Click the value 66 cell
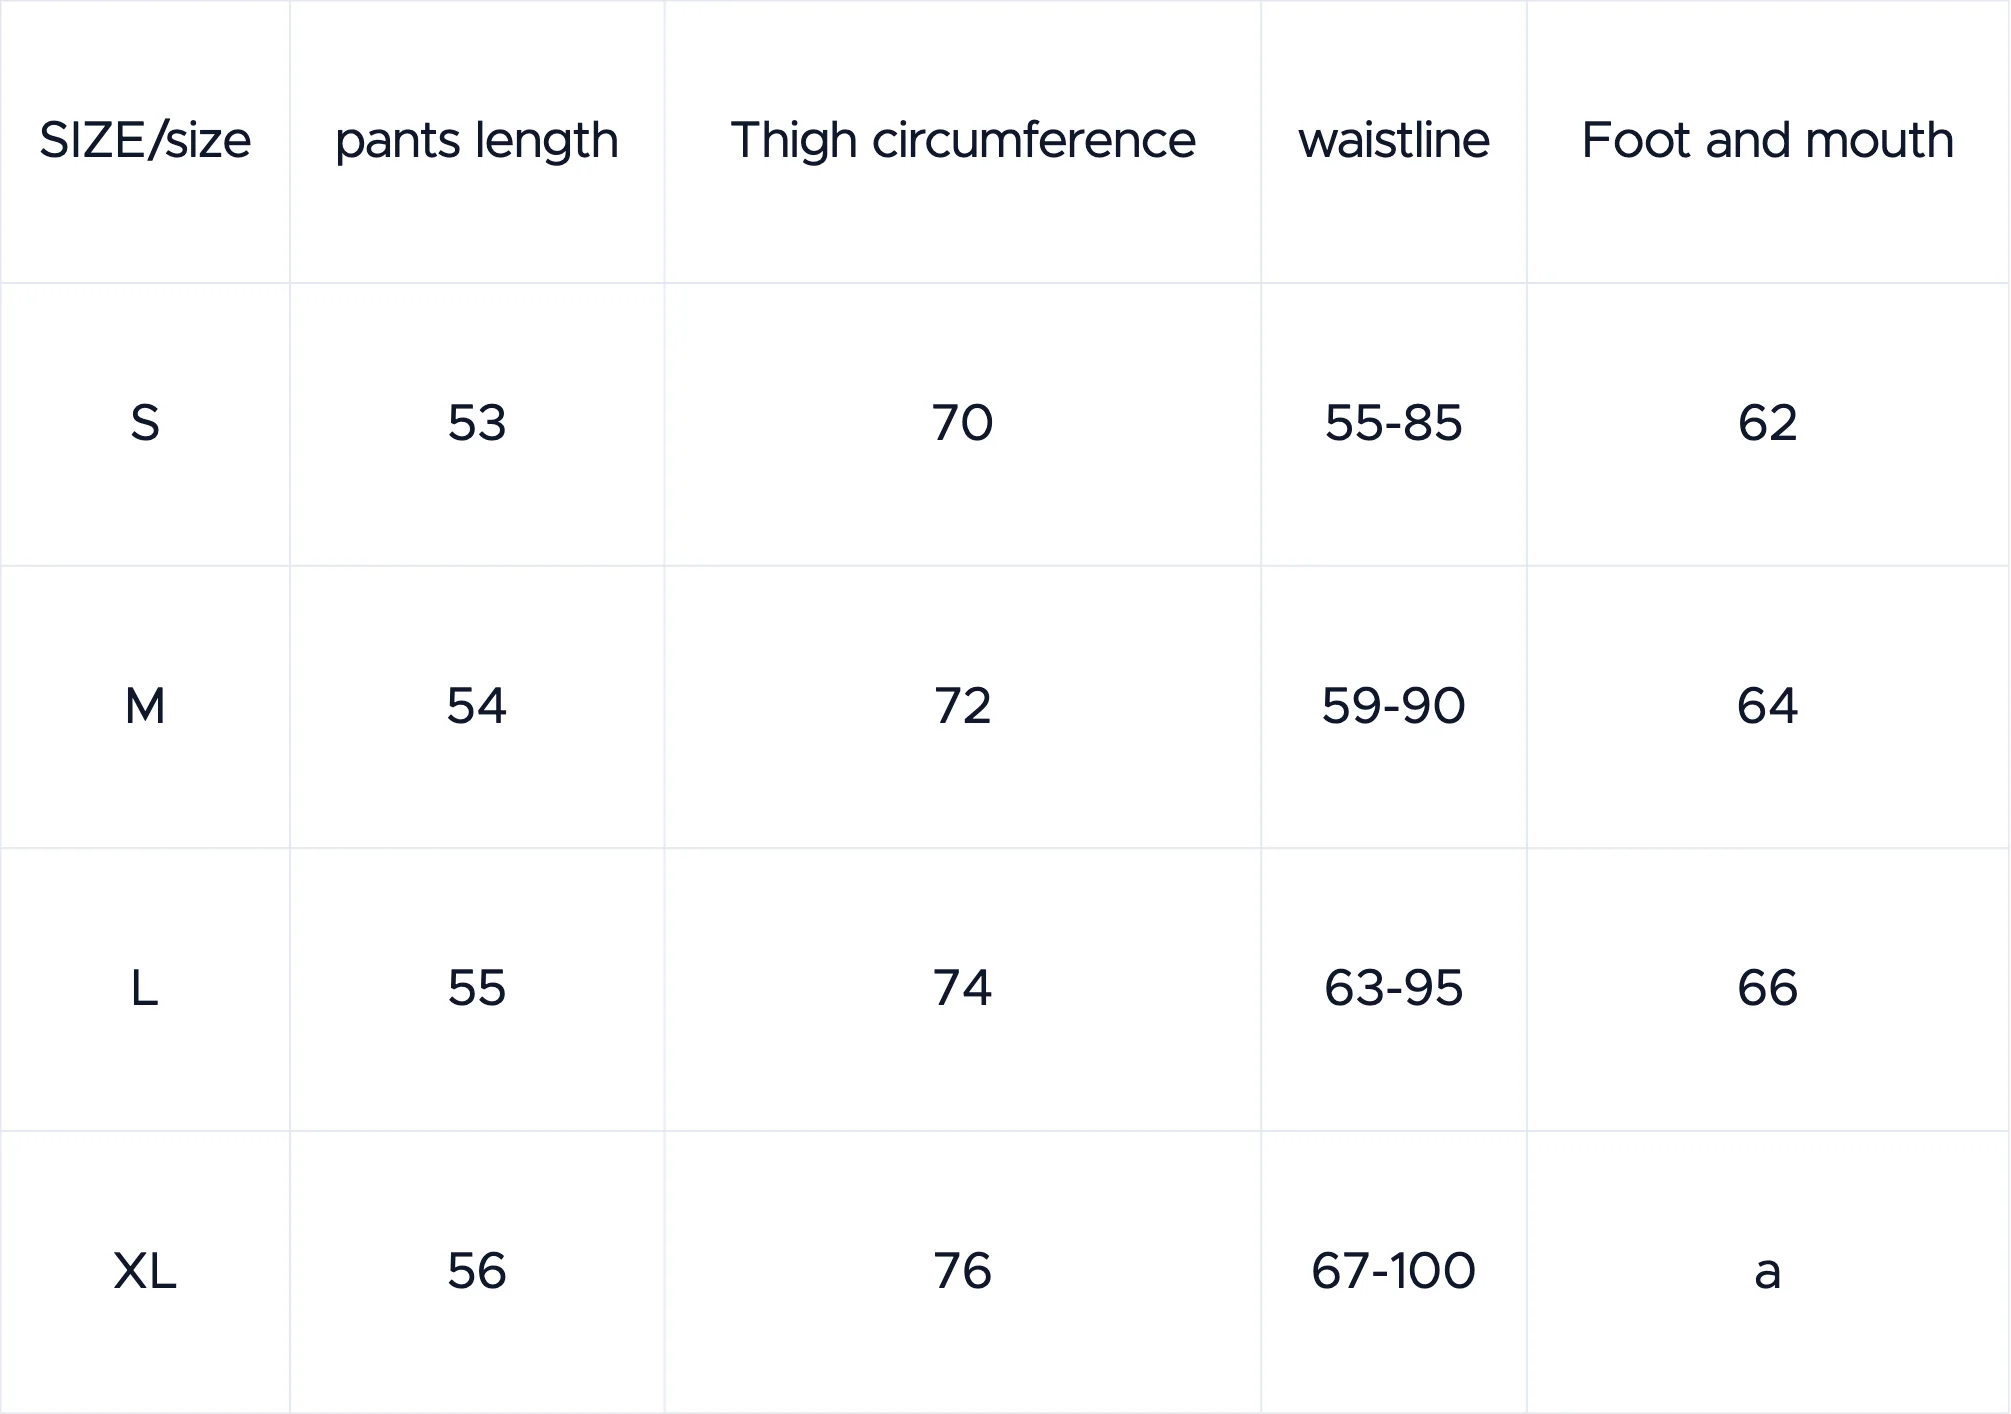2011x1414 pixels. pos(1767,989)
